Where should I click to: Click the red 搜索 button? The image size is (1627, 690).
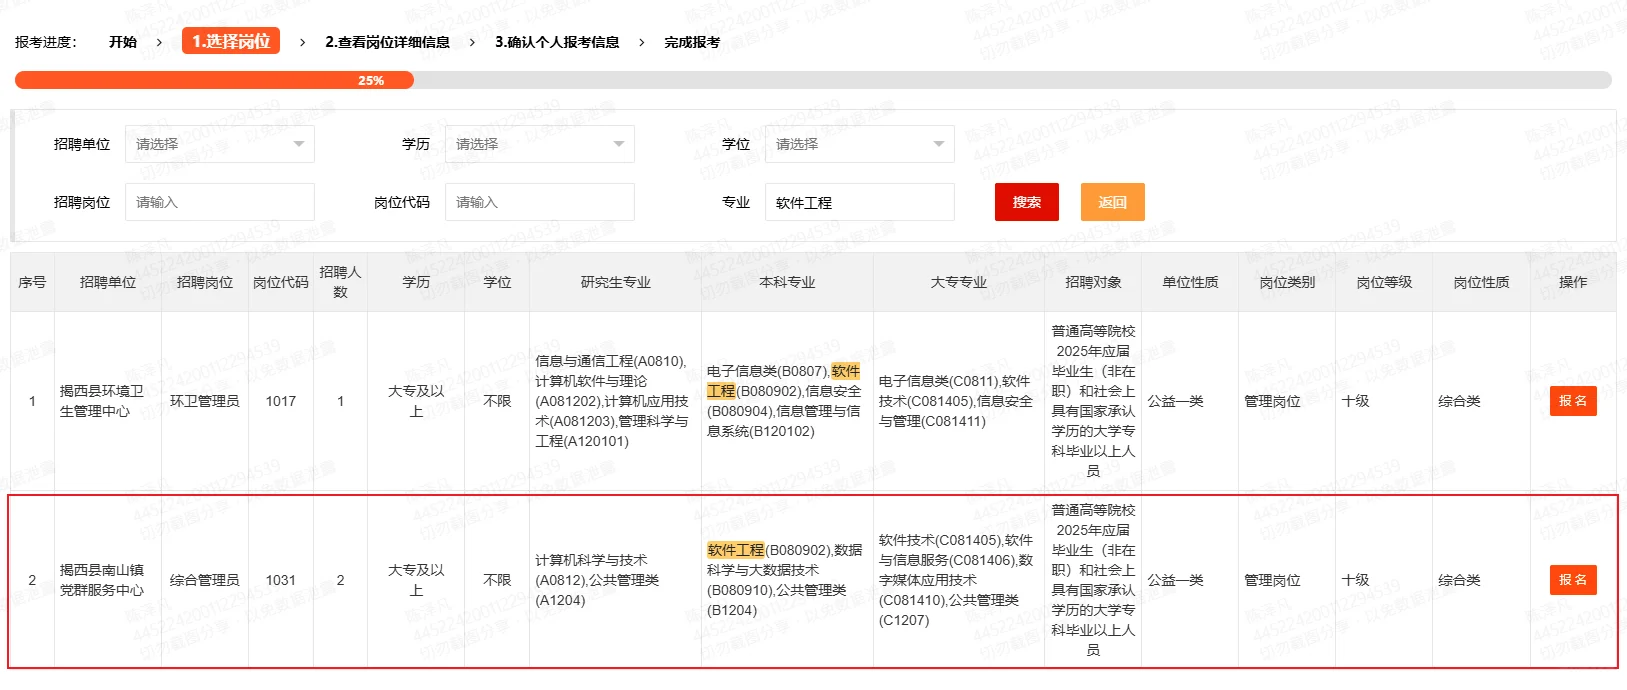point(1026,202)
